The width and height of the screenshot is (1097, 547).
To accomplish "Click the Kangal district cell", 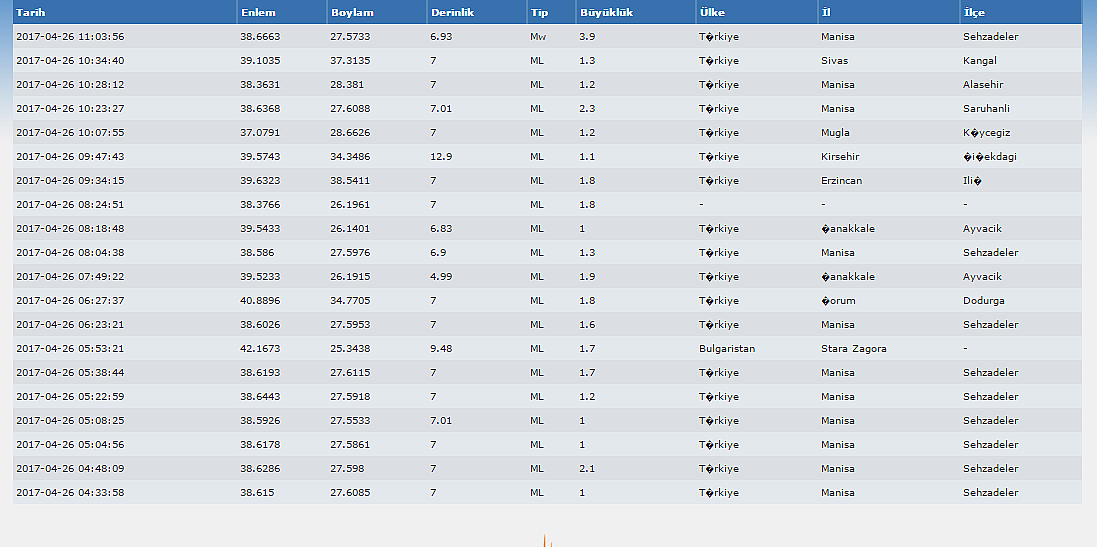I will tap(979, 60).
